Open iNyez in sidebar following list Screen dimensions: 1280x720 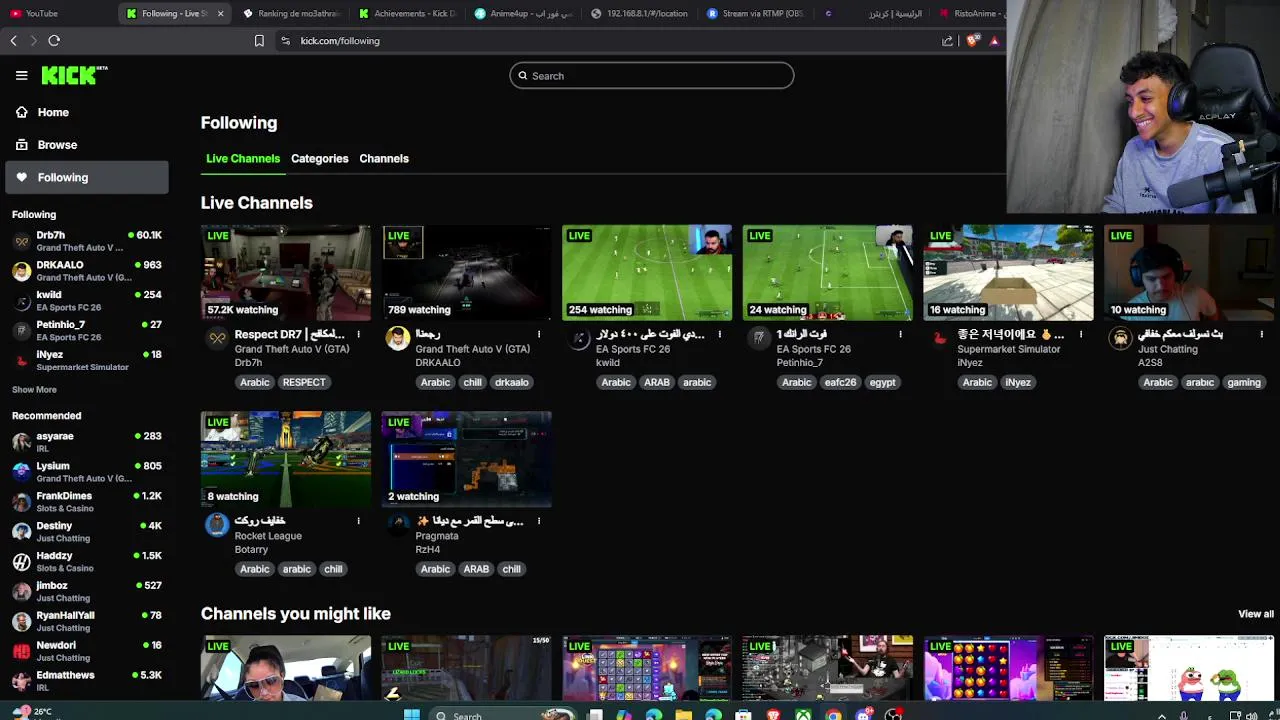pyautogui.click(x=86, y=360)
